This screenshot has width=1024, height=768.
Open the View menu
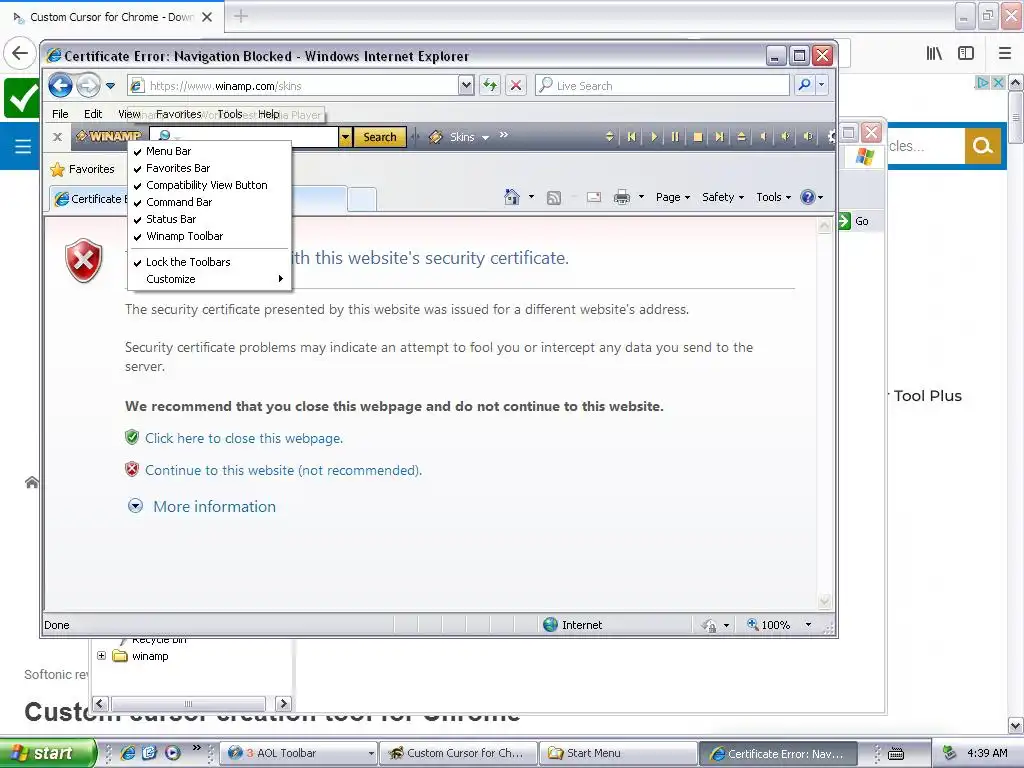click(129, 114)
